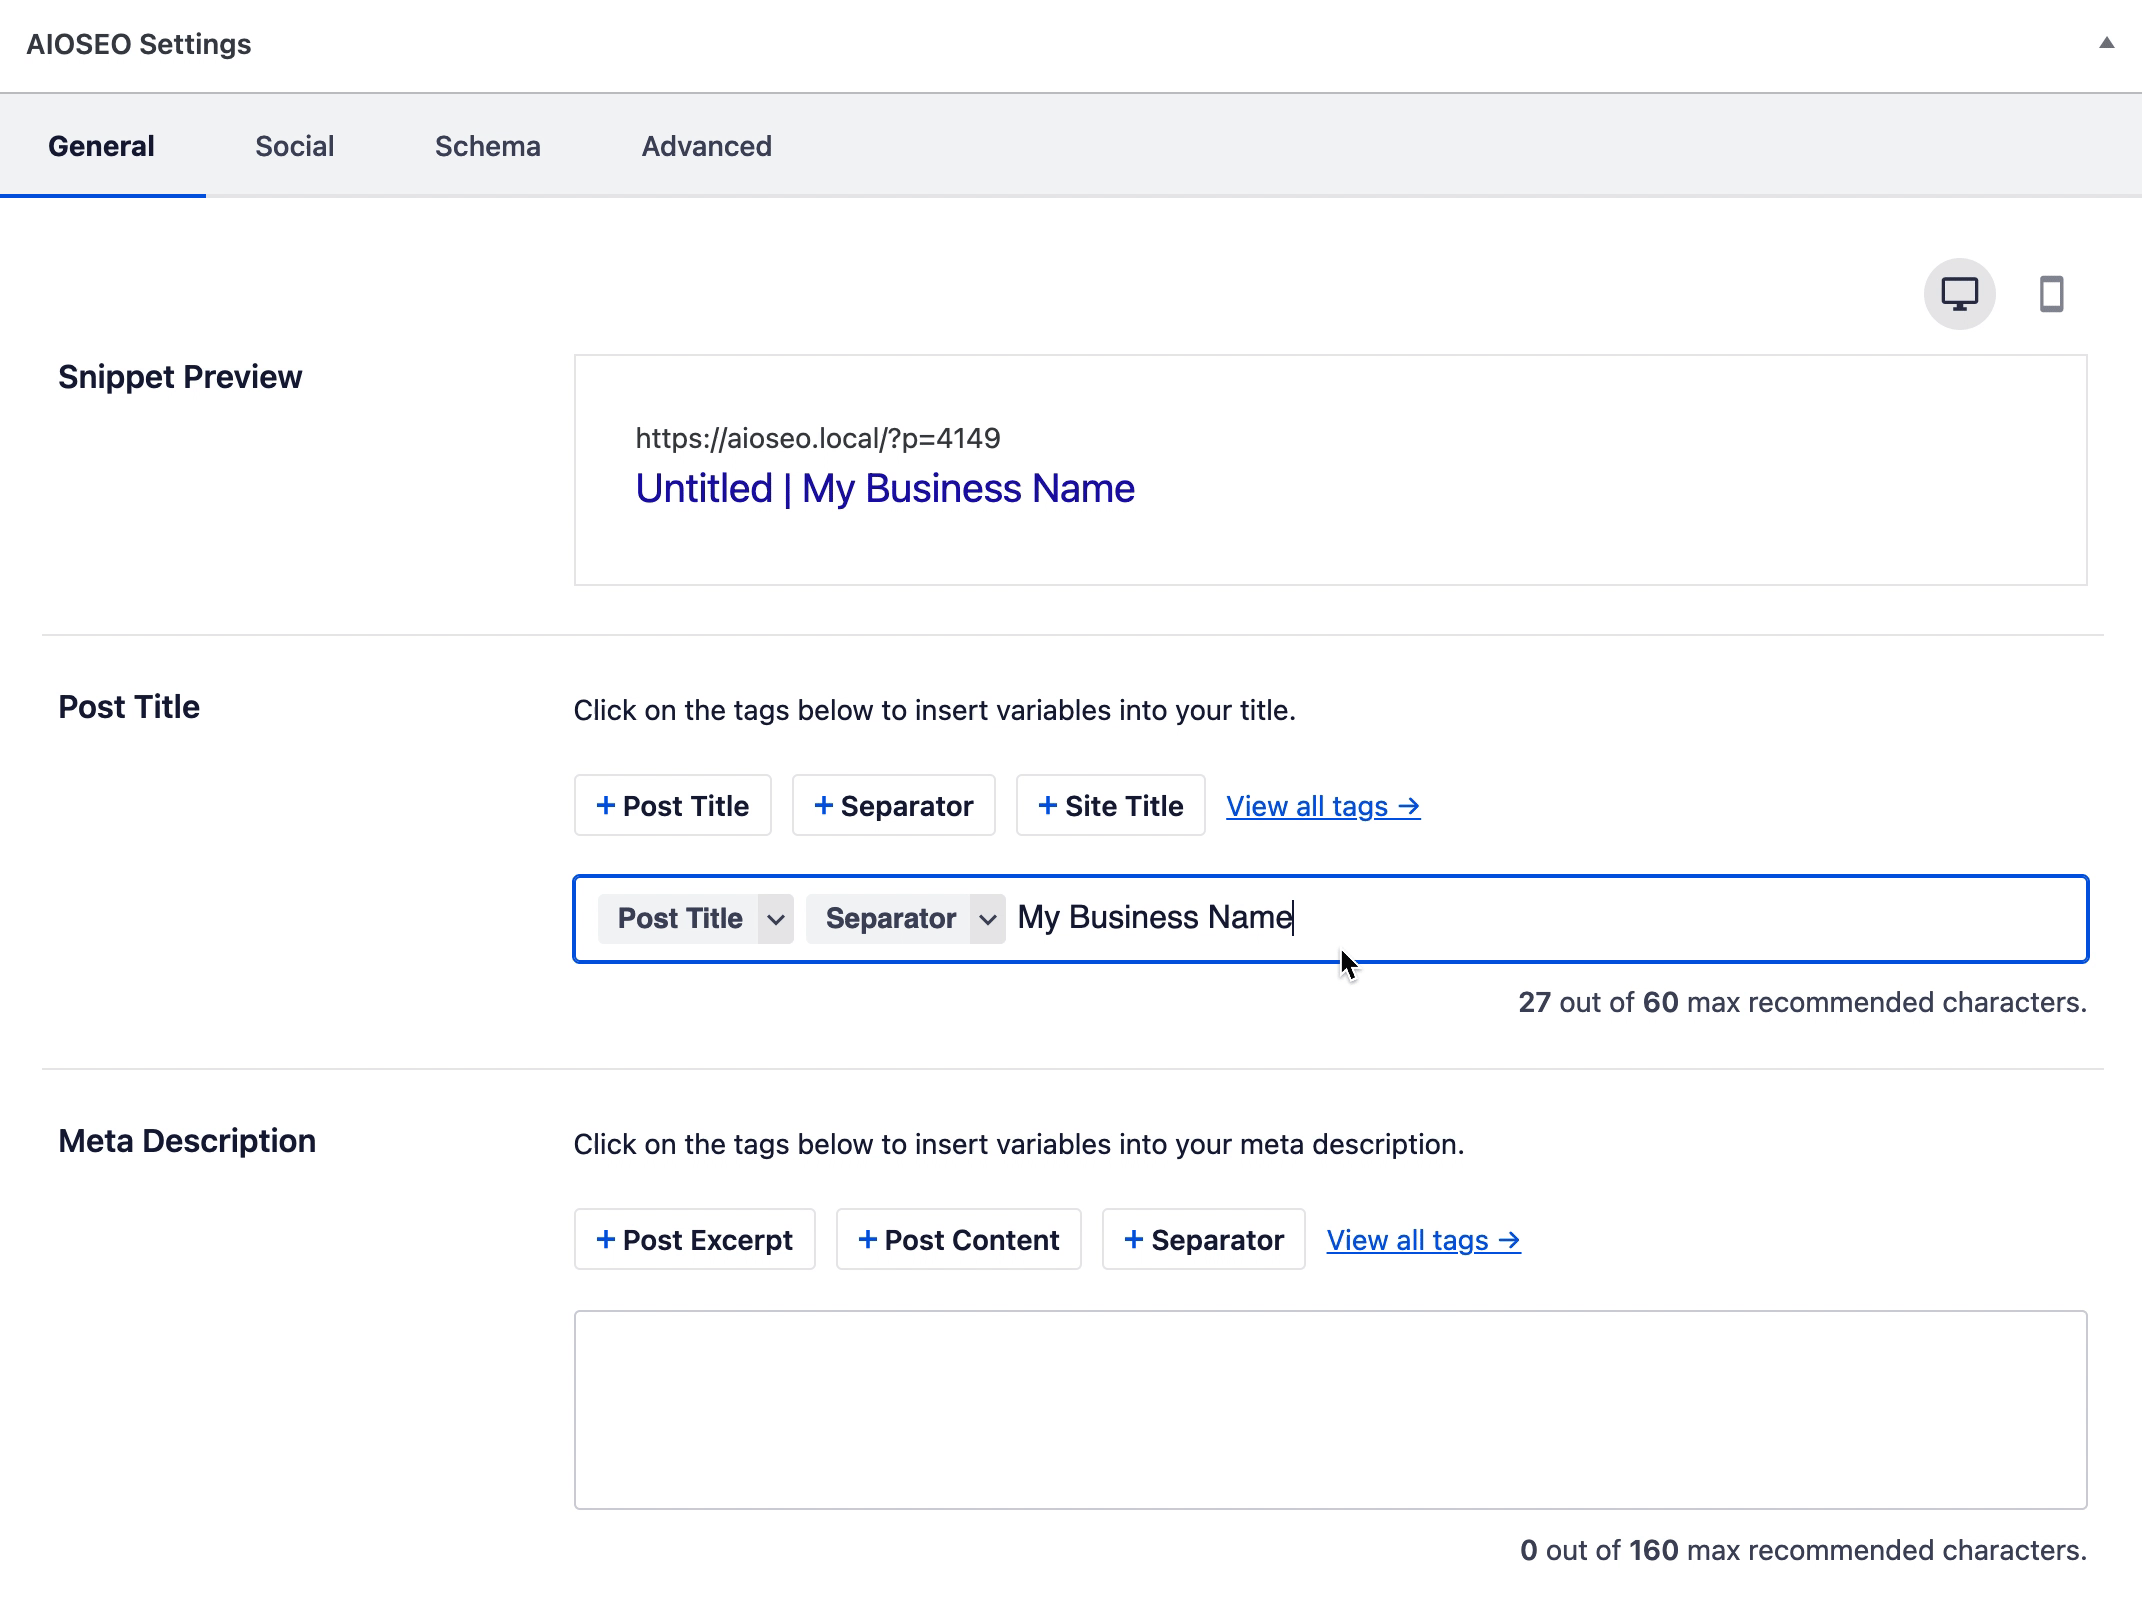2142x1602 pixels.
Task: Insert Post Title tag into title
Action: tap(672, 805)
